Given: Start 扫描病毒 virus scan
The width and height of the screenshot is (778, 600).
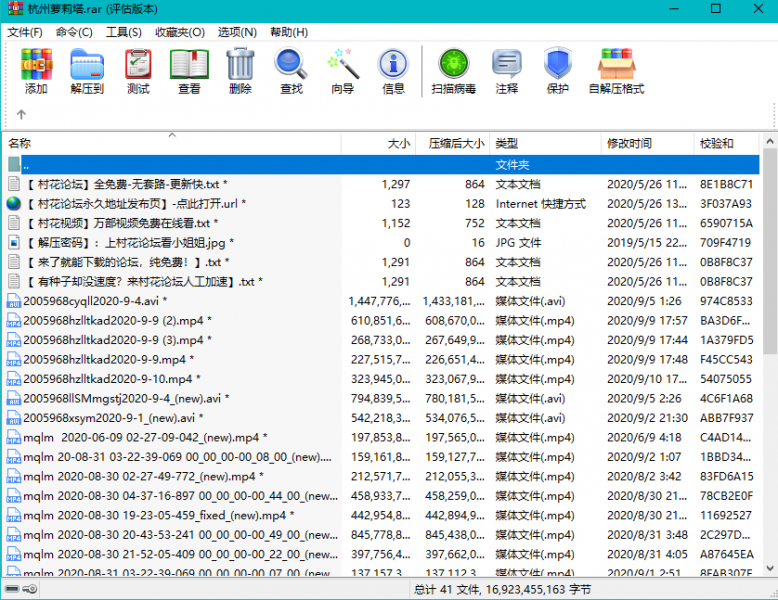Looking at the screenshot, I should [453, 70].
